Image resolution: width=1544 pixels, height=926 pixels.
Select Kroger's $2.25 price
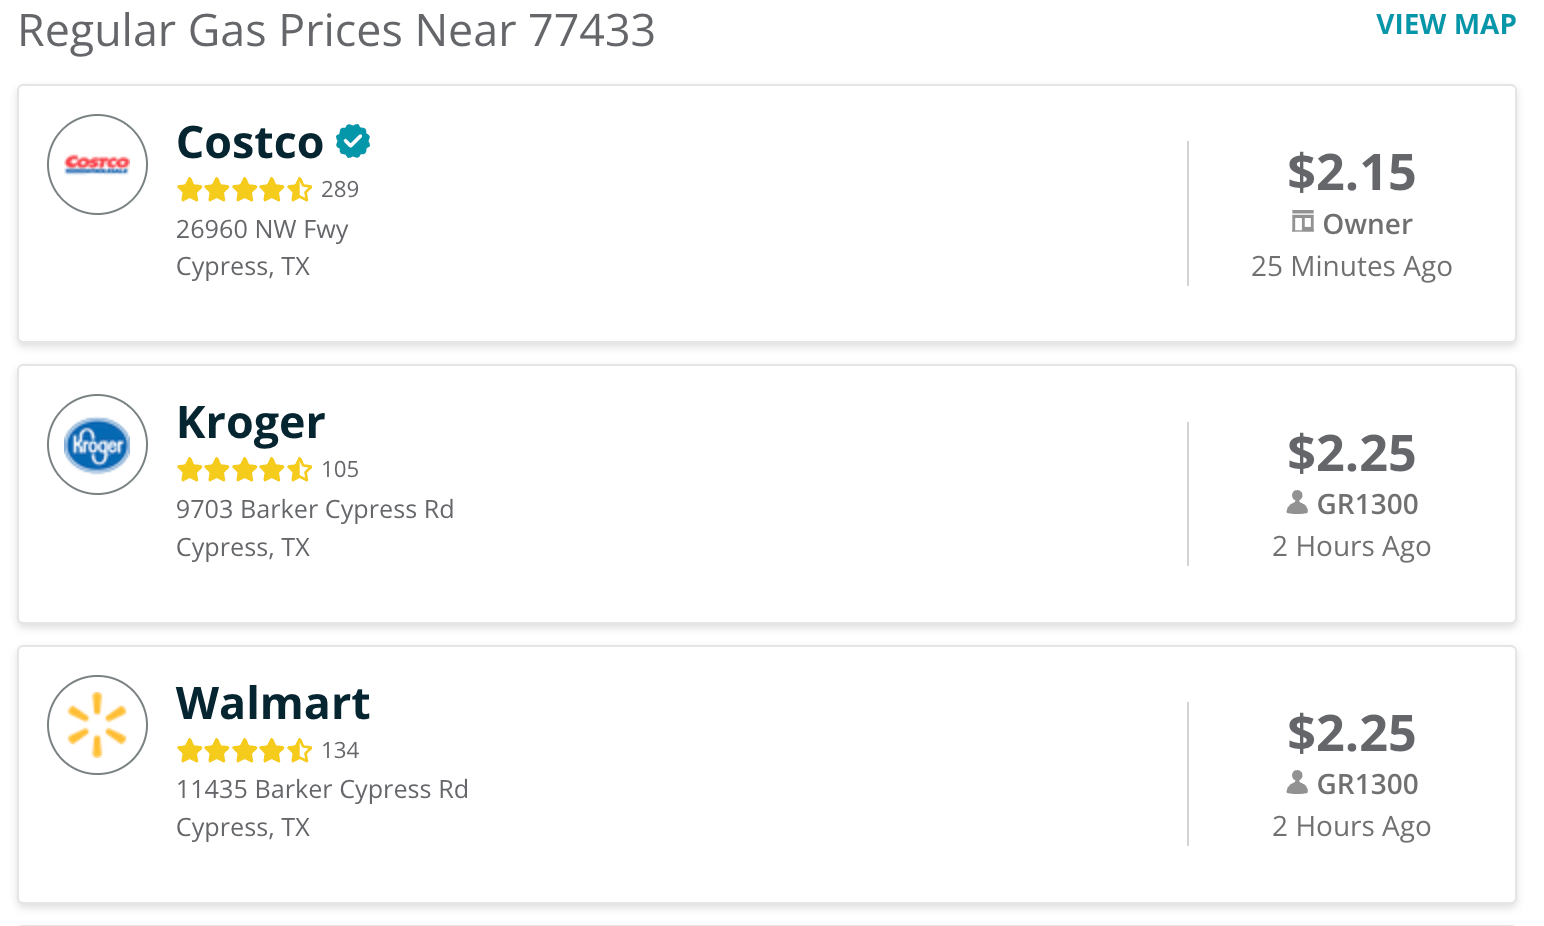(x=1351, y=454)
